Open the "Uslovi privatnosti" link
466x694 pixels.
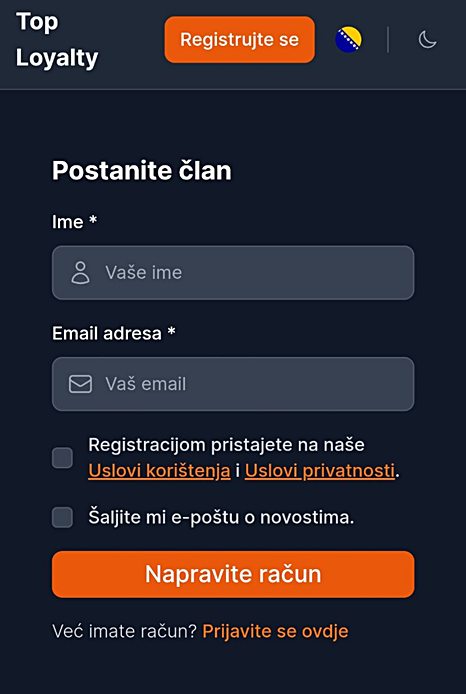[x=320, y=471]
